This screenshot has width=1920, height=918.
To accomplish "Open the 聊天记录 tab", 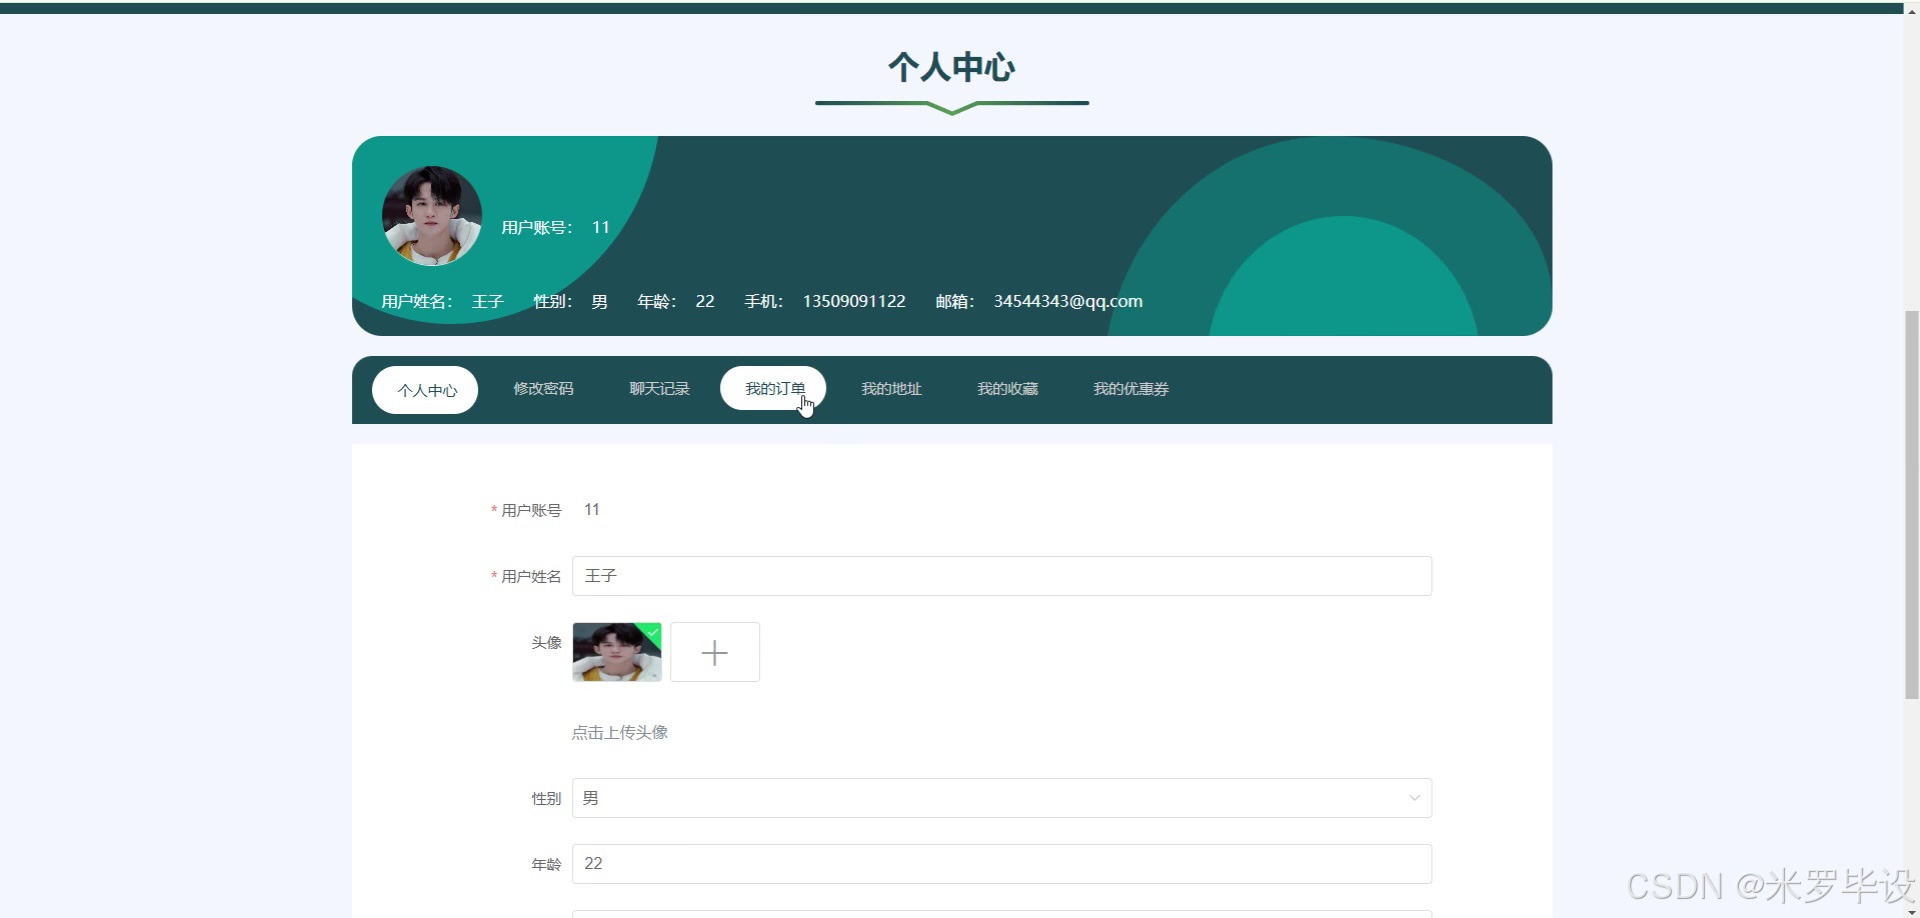I will [659, 389].
